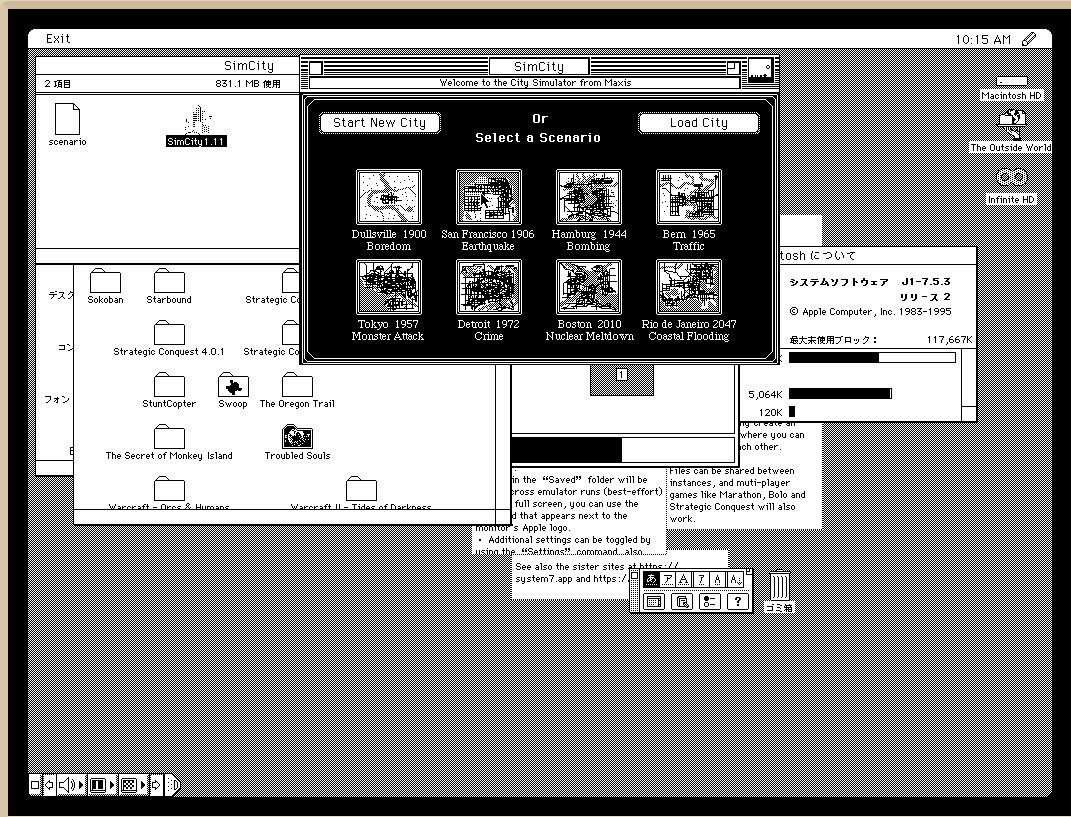Open the Detroit 1972 Crime scenario picture
This screenshot has width=1071, height=817.
pos(488,287)
